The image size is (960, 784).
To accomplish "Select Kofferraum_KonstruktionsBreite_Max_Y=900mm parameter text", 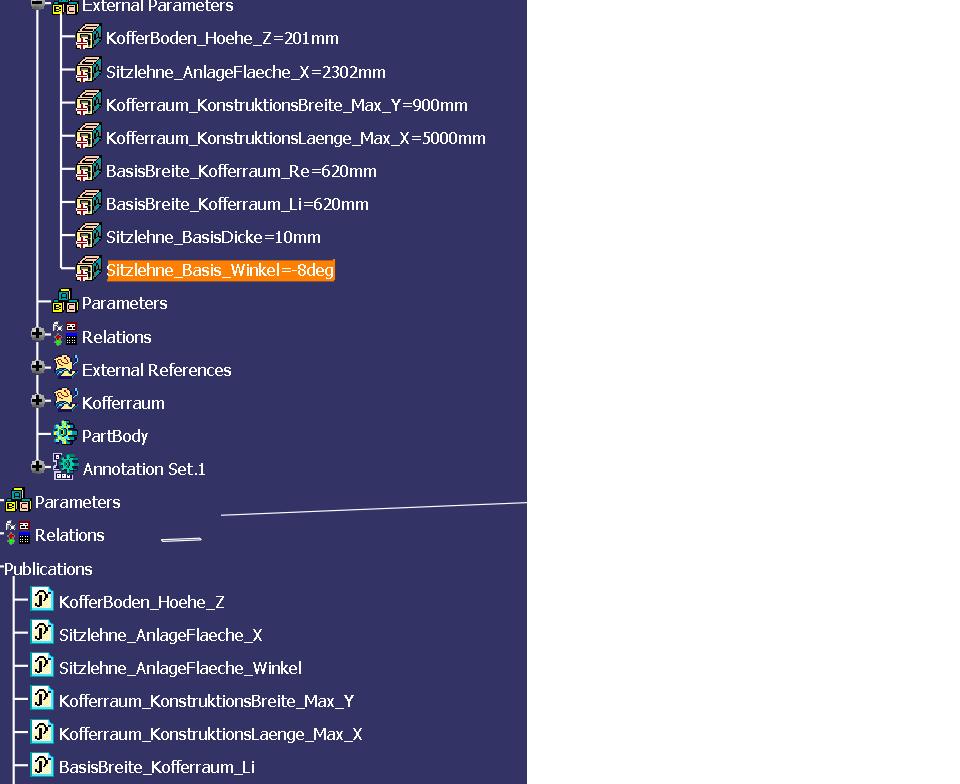I will (287, 105).
